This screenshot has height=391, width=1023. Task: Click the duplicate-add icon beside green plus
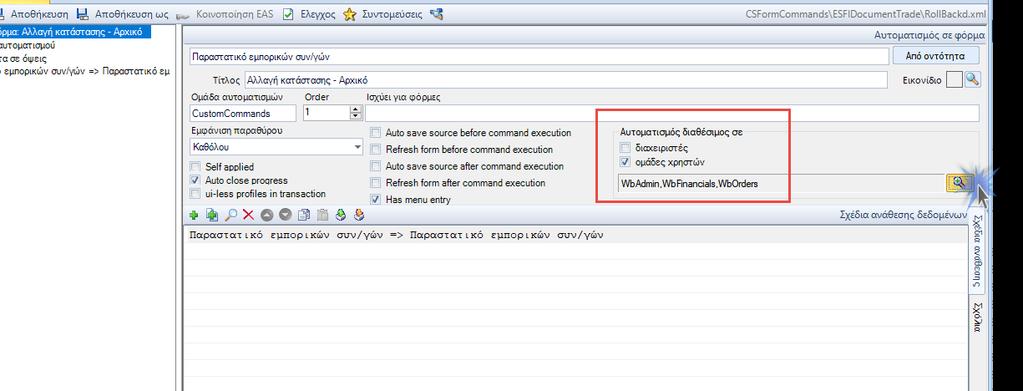tap(212, 214)
